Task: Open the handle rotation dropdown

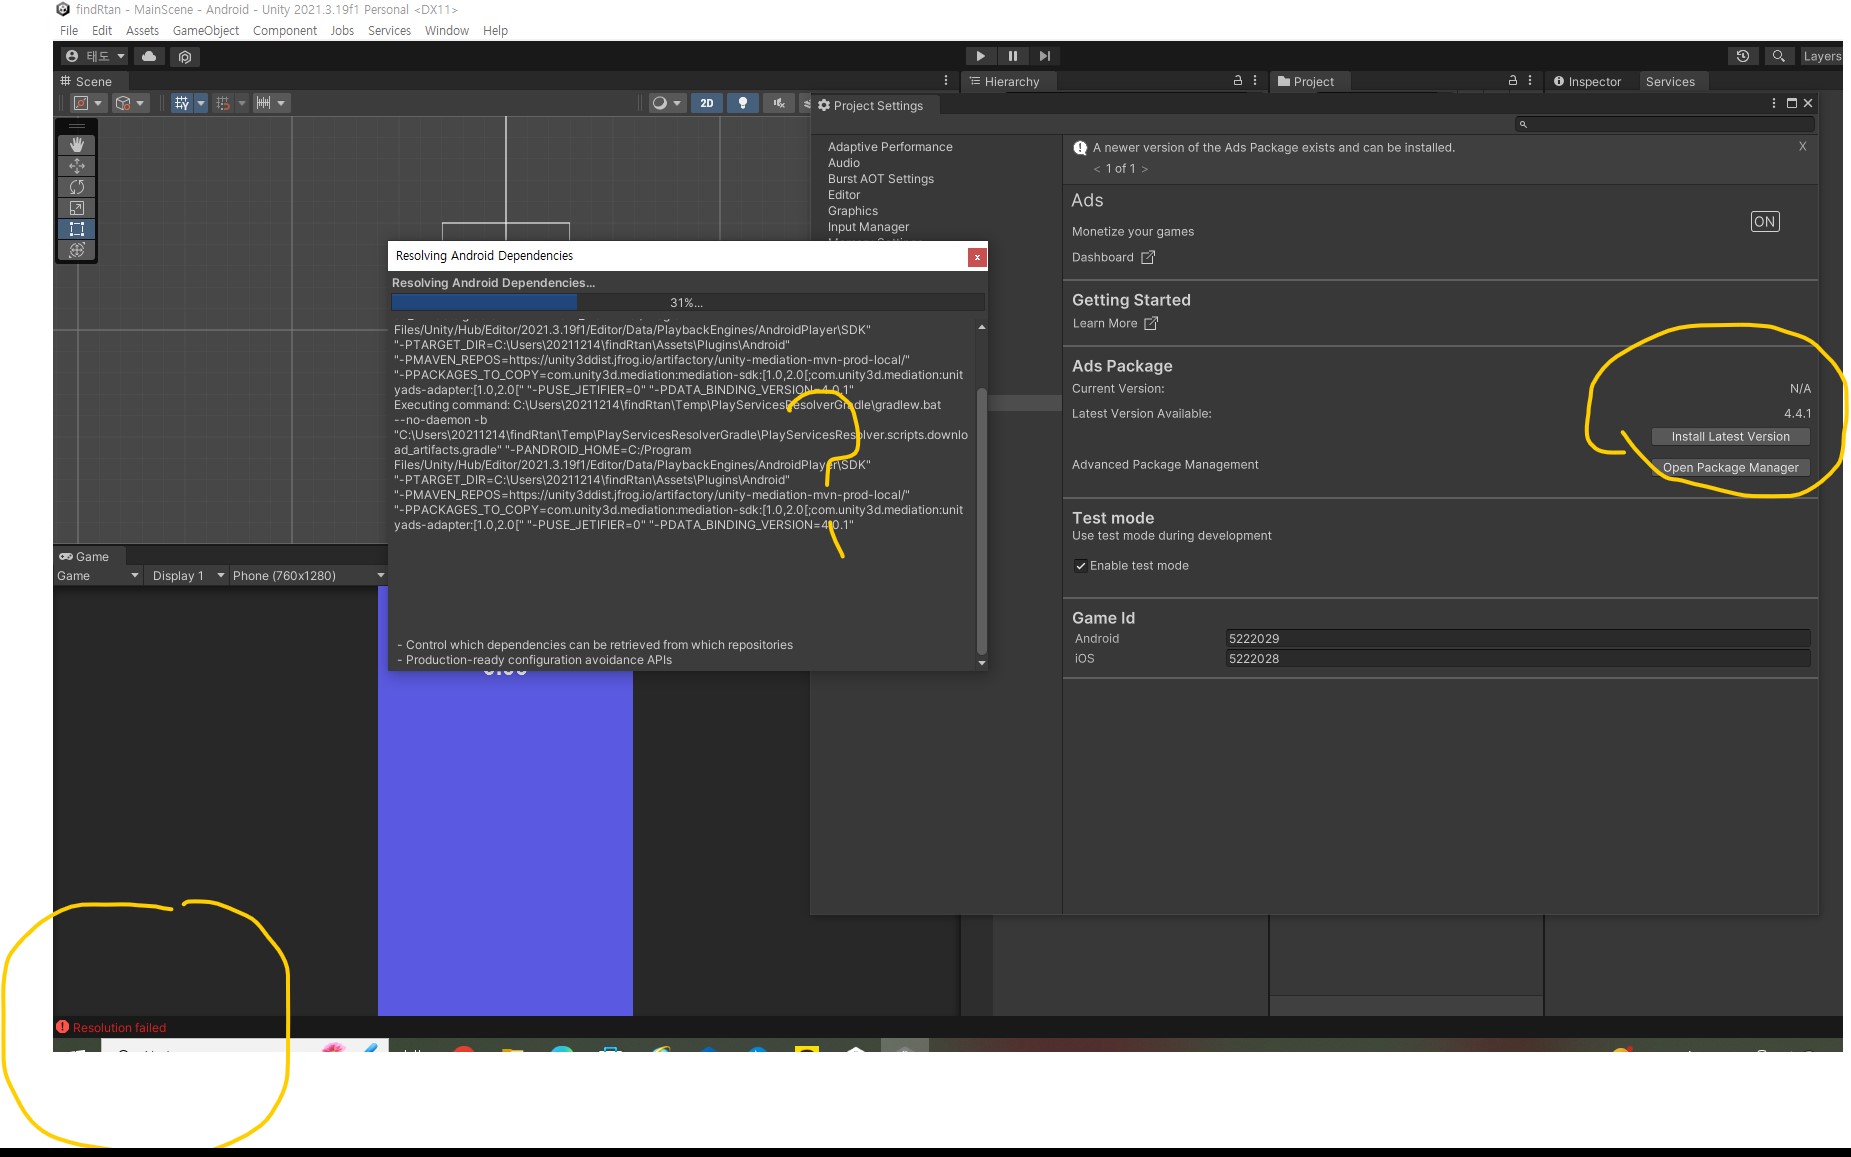Action: click(129, 103)
